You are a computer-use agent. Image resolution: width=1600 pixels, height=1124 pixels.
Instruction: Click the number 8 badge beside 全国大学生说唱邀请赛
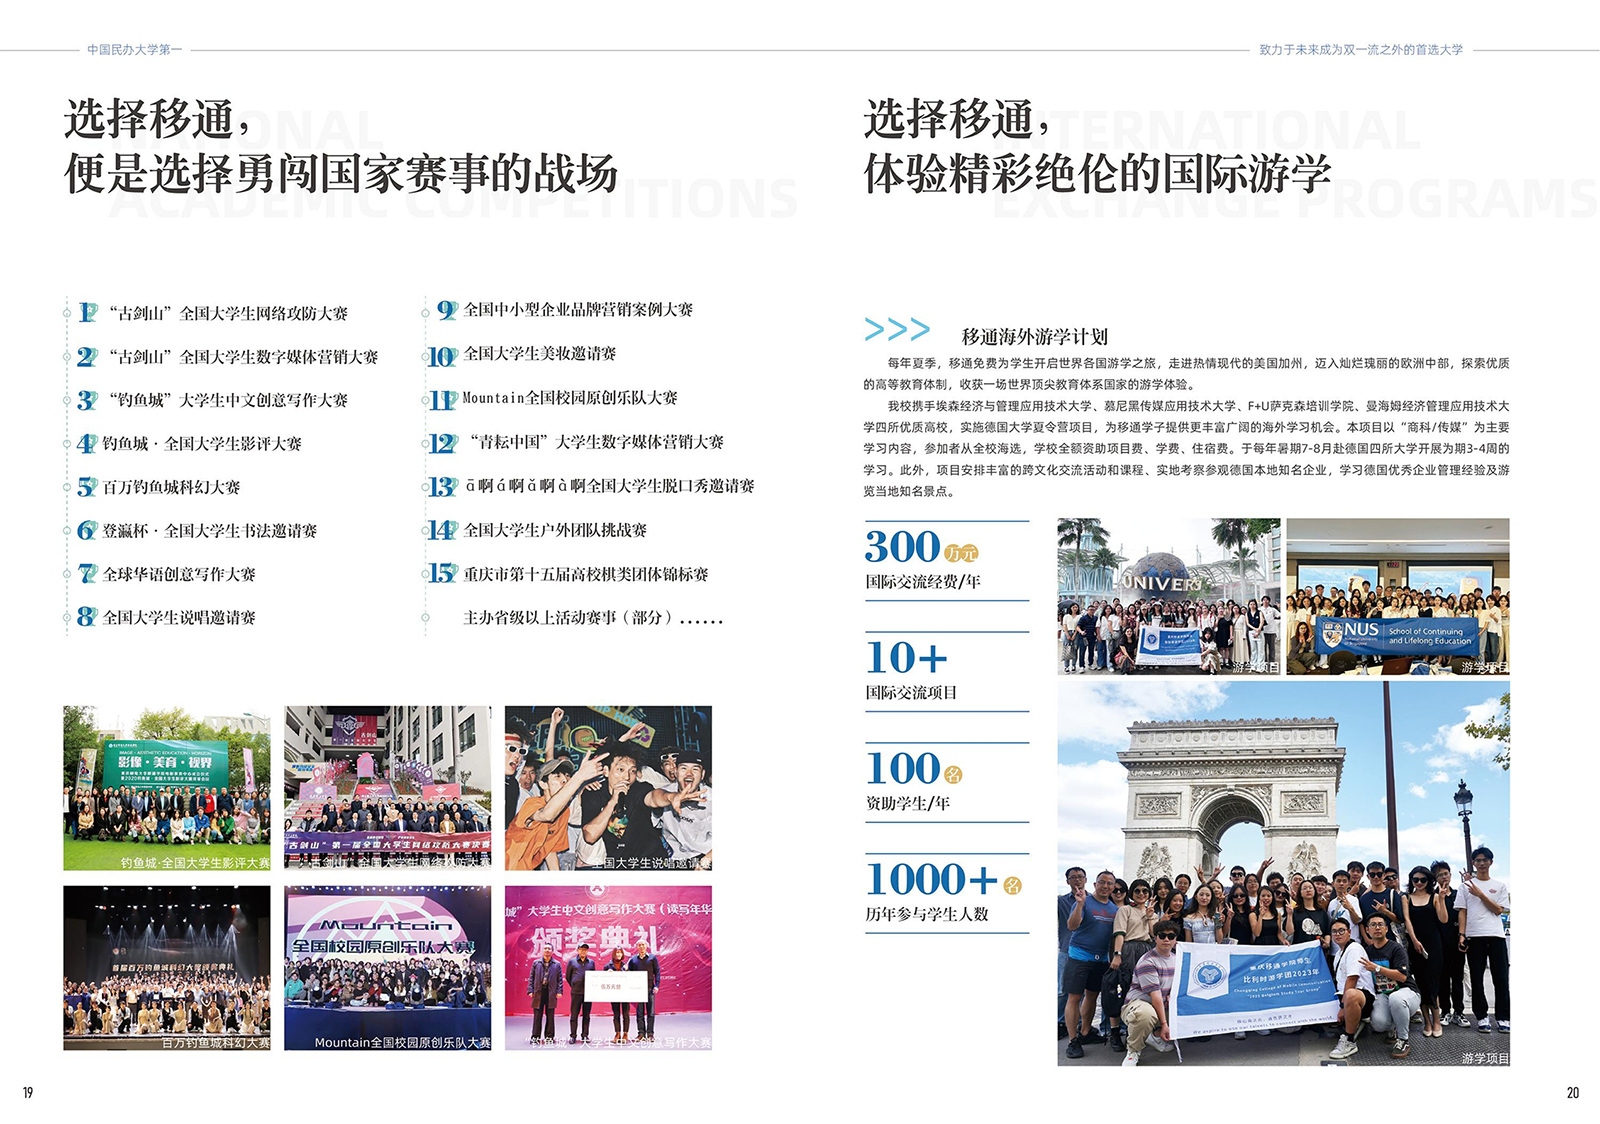(88, 617)
